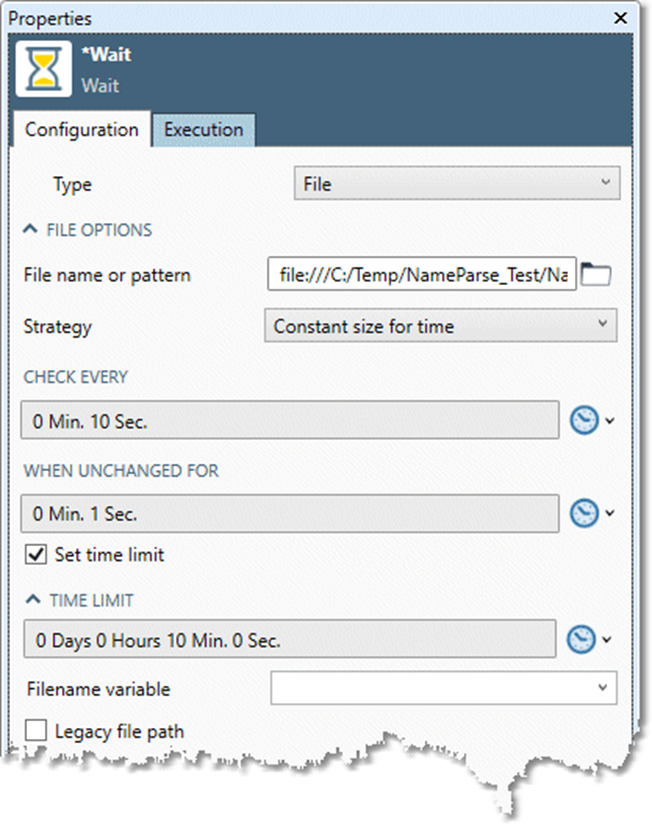This screenshot has height=827, width=652.
Task: Browse for file with folder icon
Action: [596, 275]
